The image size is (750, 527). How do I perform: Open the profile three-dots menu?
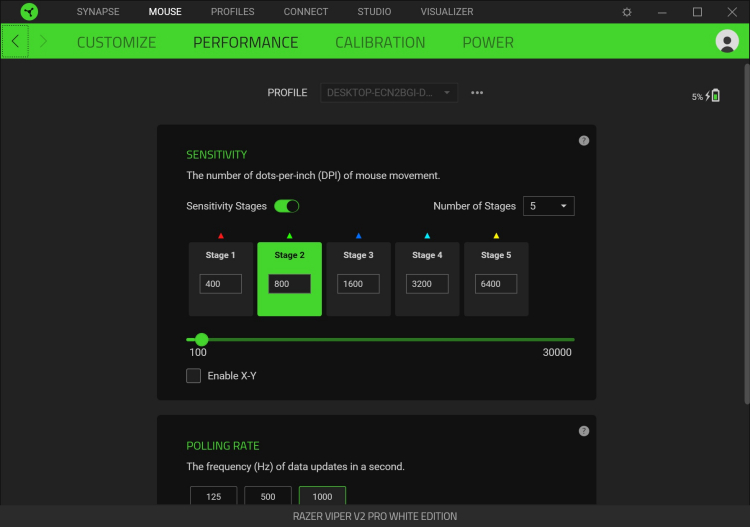coord(477,93)
